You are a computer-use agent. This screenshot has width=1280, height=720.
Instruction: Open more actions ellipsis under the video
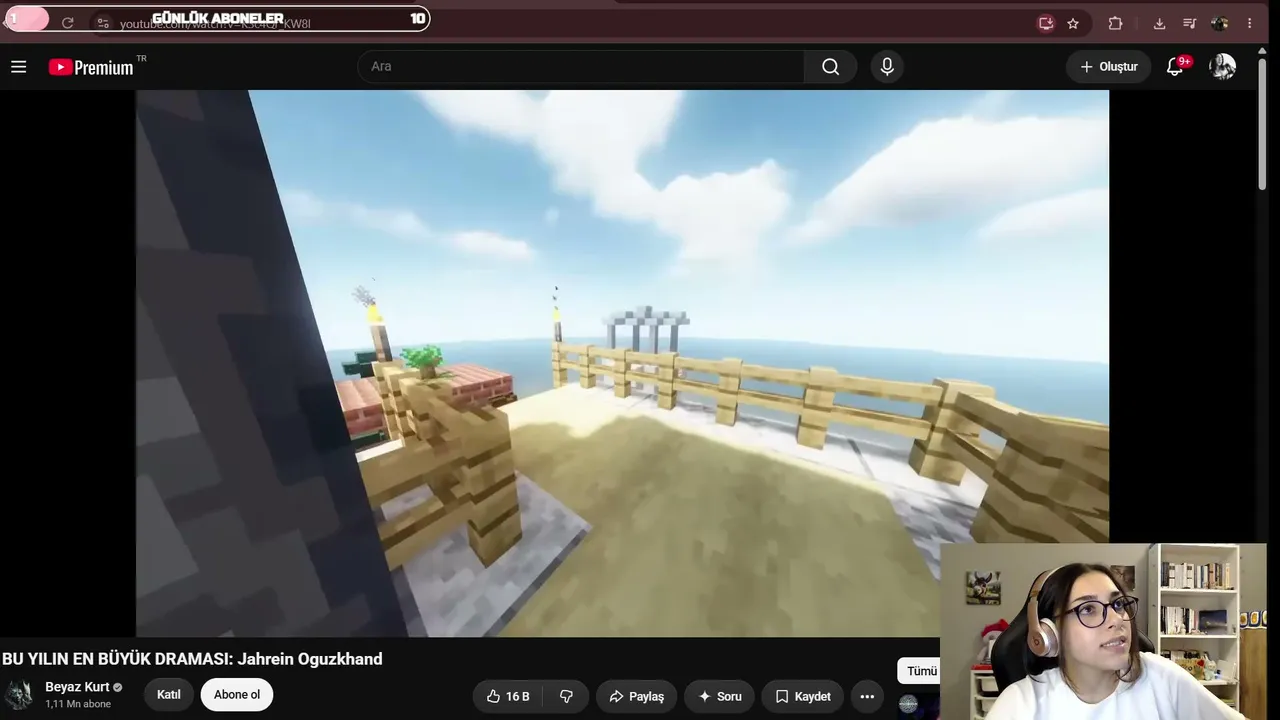[867, 696]
